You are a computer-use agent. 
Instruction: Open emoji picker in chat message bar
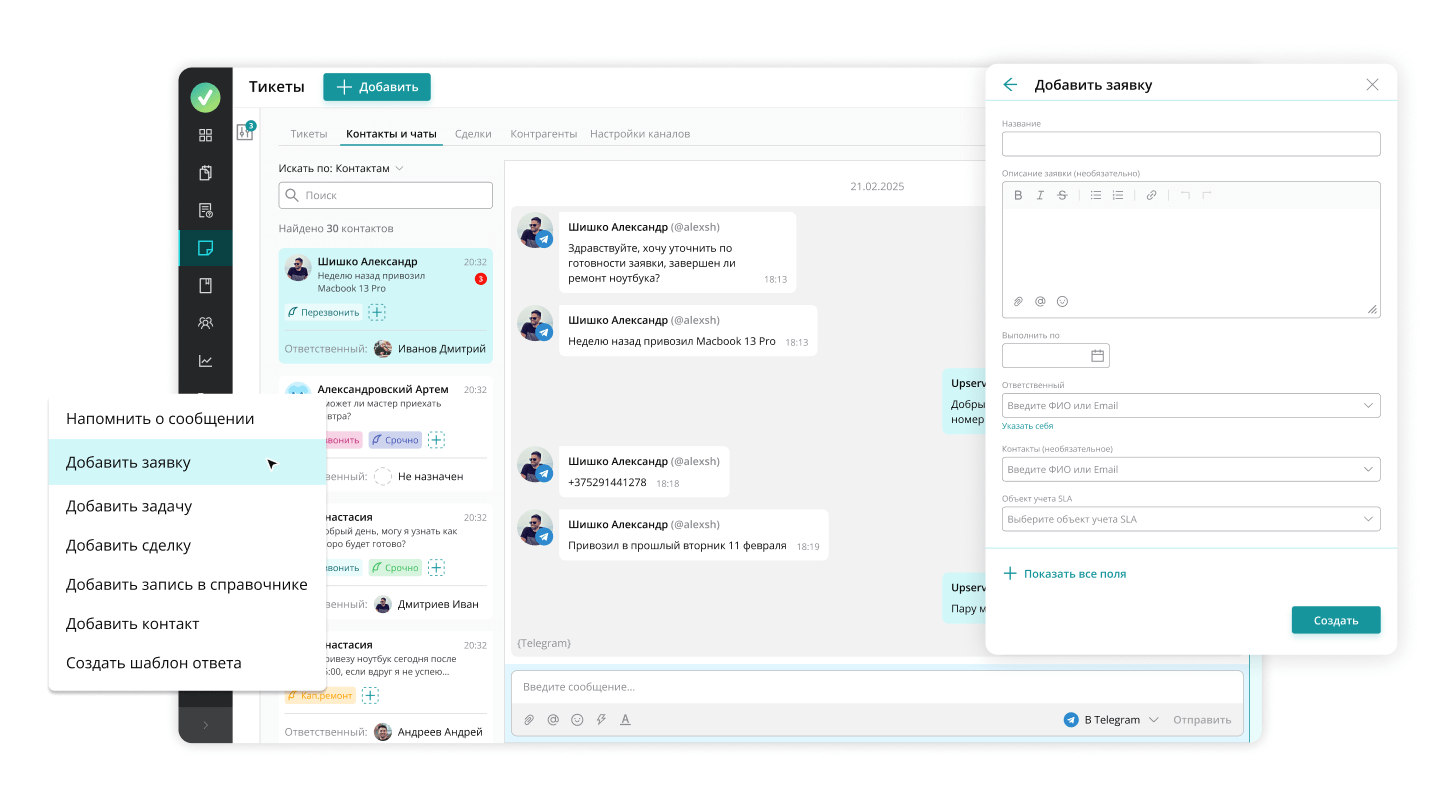pos(577,719)
